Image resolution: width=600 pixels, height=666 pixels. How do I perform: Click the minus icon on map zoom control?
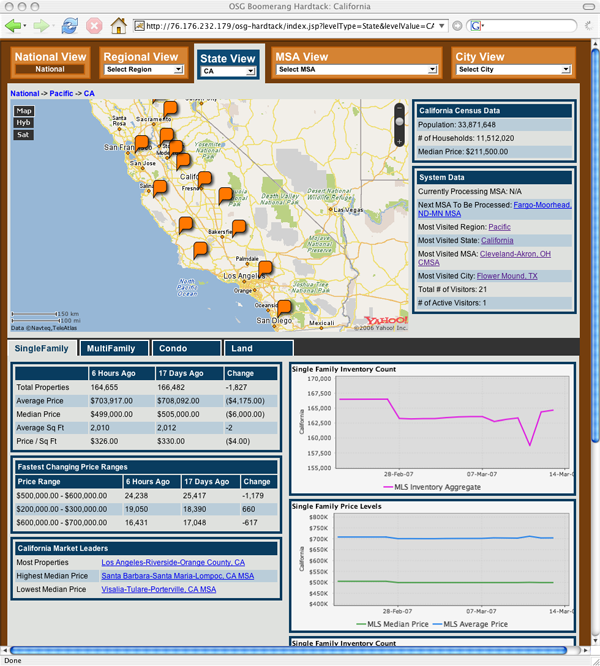(x=399, y=108)
